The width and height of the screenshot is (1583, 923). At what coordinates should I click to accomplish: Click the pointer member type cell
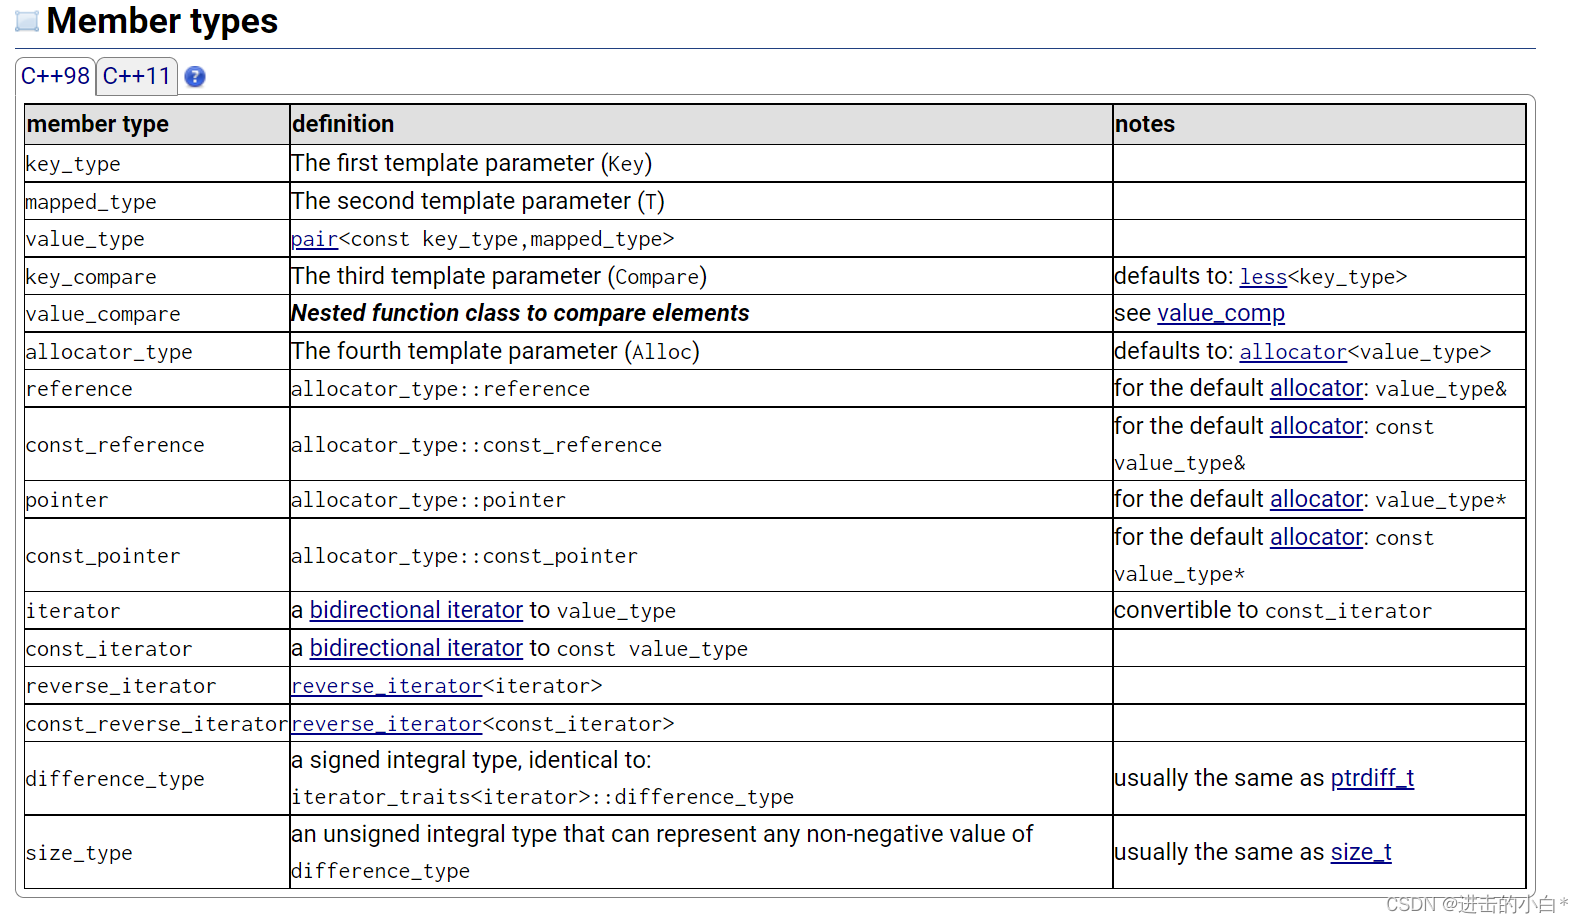point(157,500)
